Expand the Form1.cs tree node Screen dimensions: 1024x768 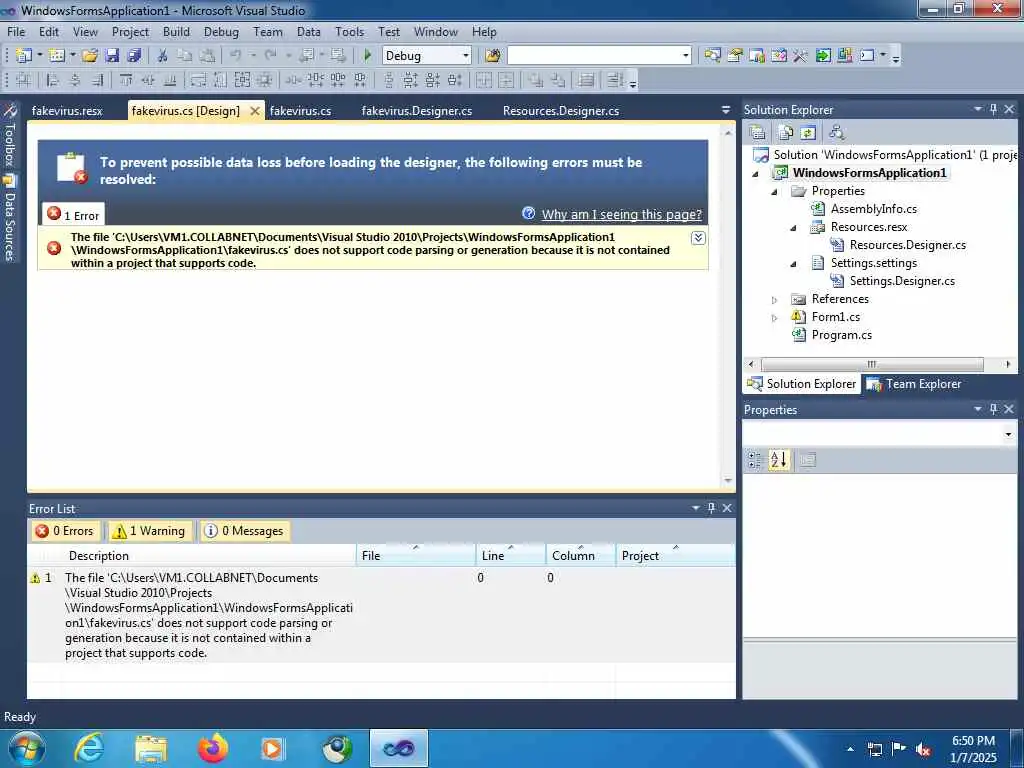click(x=775, y=317)
